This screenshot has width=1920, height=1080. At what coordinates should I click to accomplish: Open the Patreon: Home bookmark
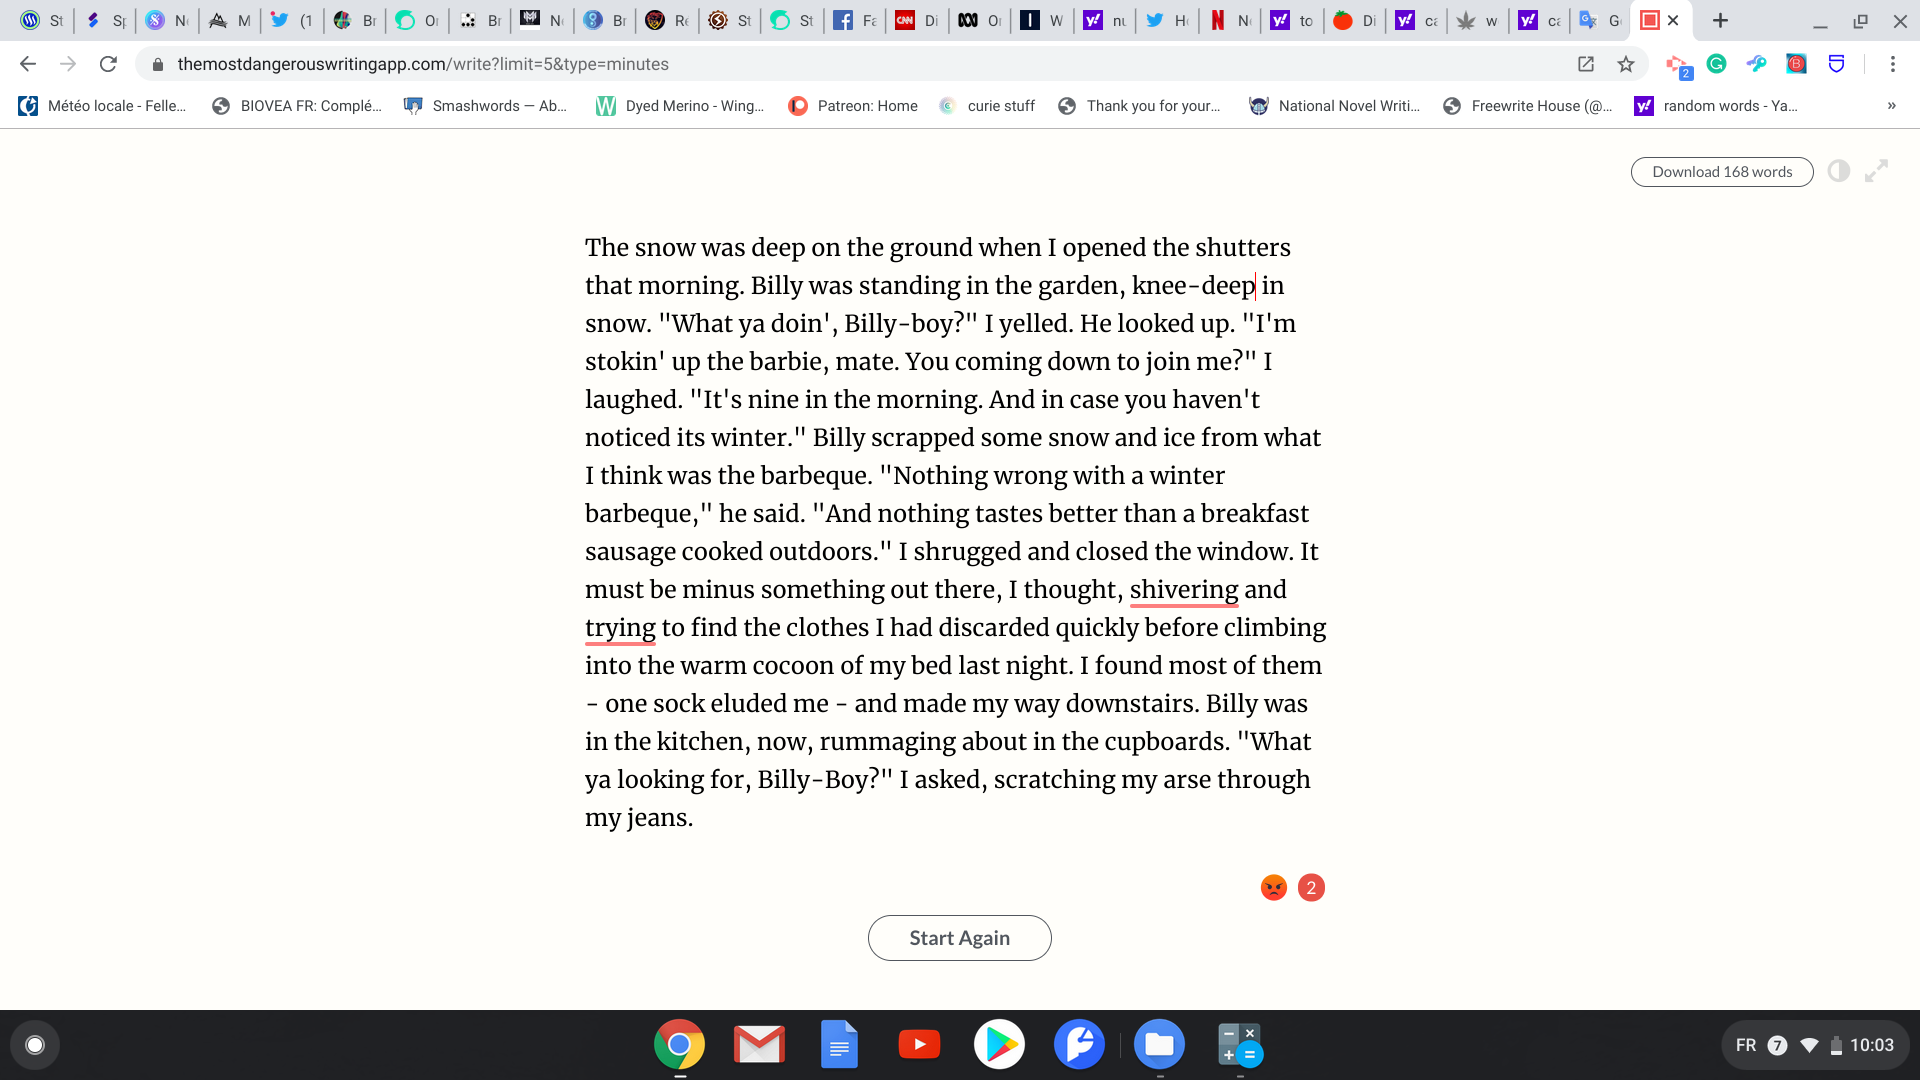click(852, 106)
